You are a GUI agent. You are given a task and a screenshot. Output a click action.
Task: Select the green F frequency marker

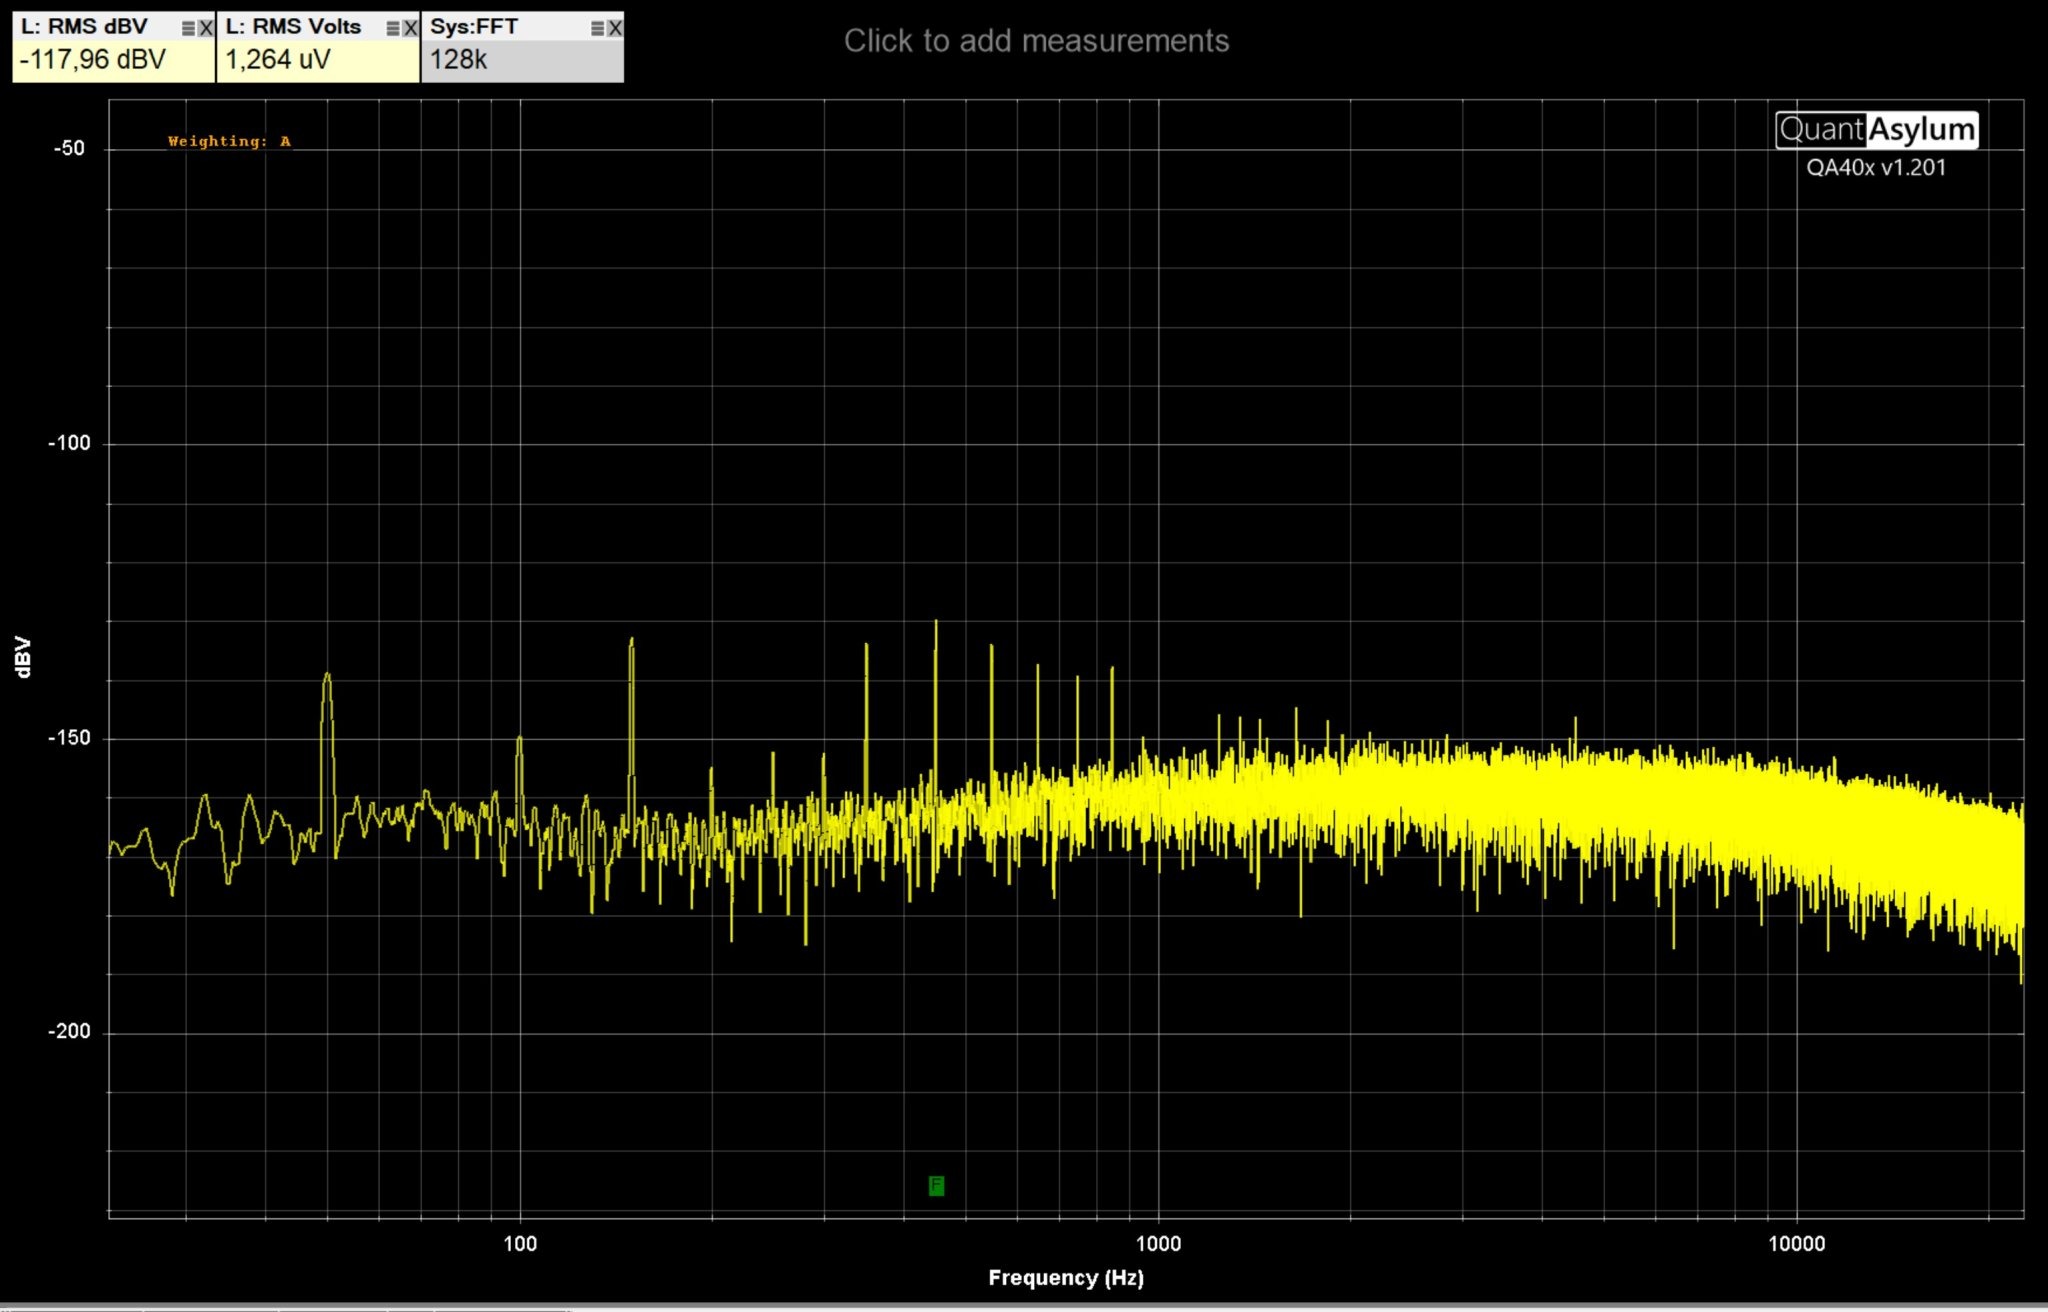click(x=936, y=1186)
